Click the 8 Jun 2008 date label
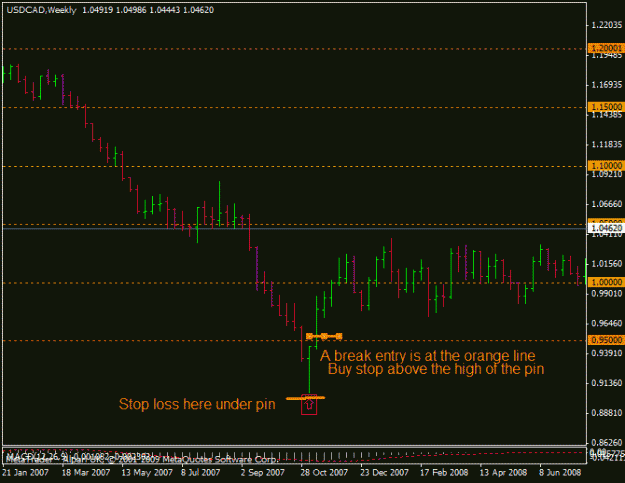The image size is (625, 483). click(x=560, y=473)
